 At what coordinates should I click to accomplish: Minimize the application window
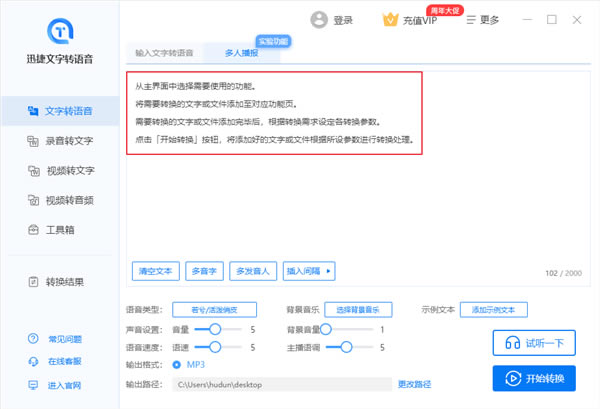[x=527, y=20]
